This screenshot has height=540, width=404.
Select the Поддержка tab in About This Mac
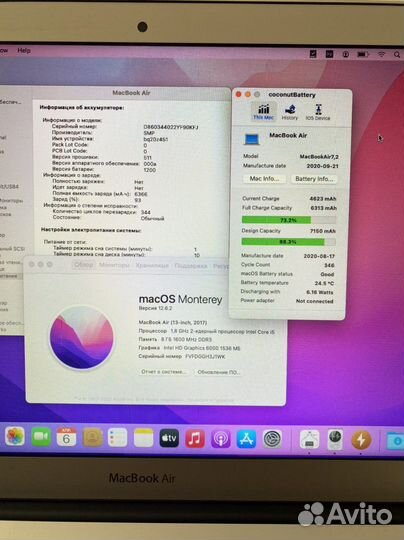click(x=191, y=266)
